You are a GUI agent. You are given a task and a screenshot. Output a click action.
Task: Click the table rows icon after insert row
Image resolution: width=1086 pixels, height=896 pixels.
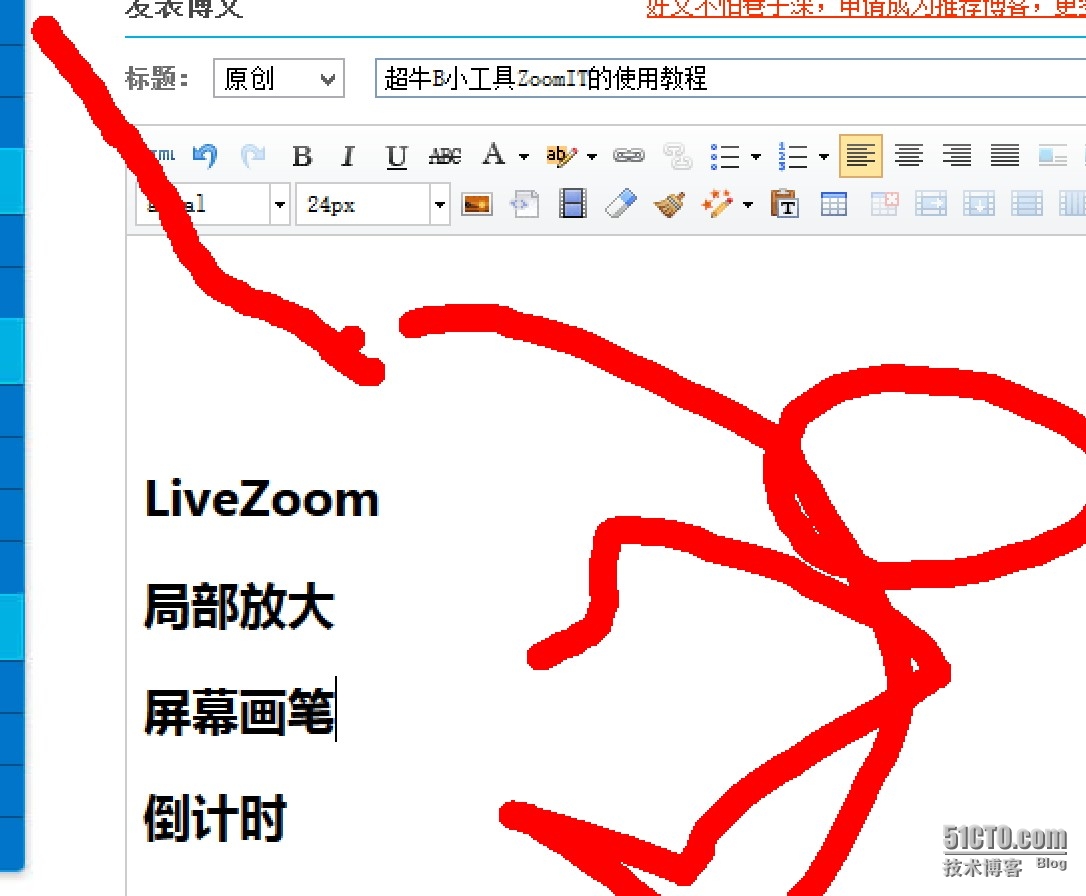click(x=1026, y=204)
